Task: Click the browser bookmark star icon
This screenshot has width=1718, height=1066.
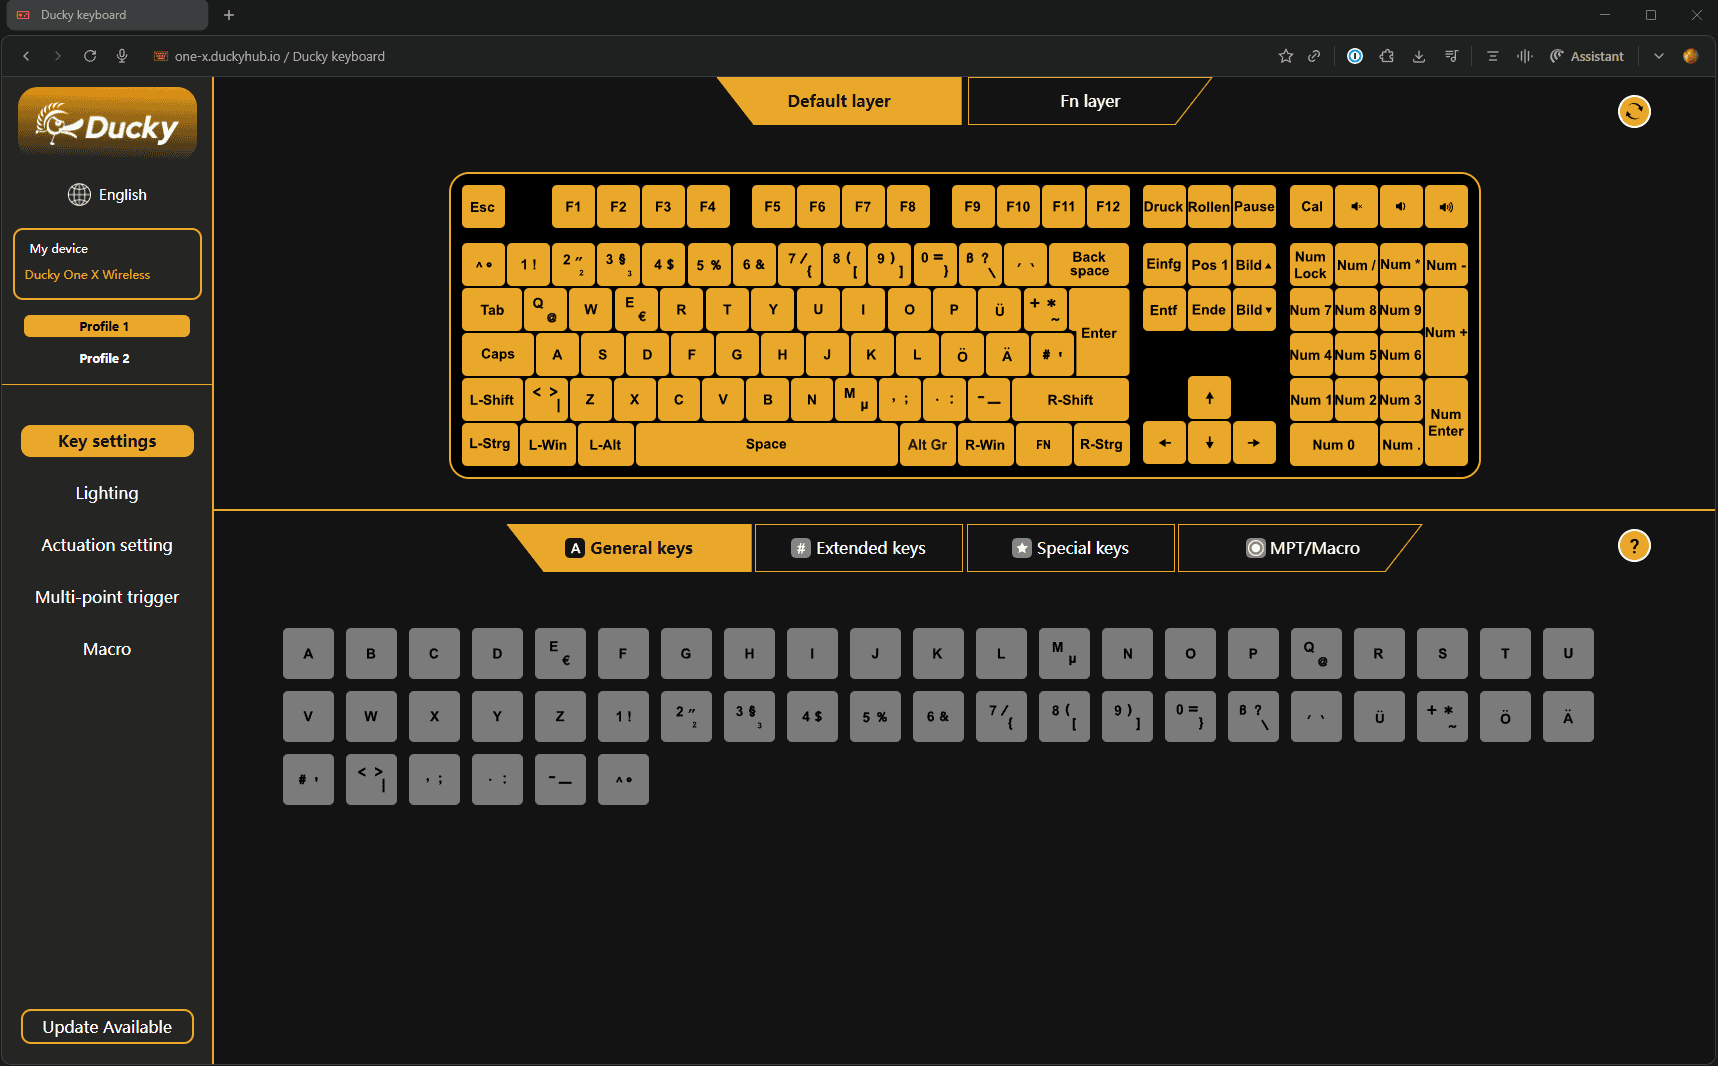Action: 1285,56
